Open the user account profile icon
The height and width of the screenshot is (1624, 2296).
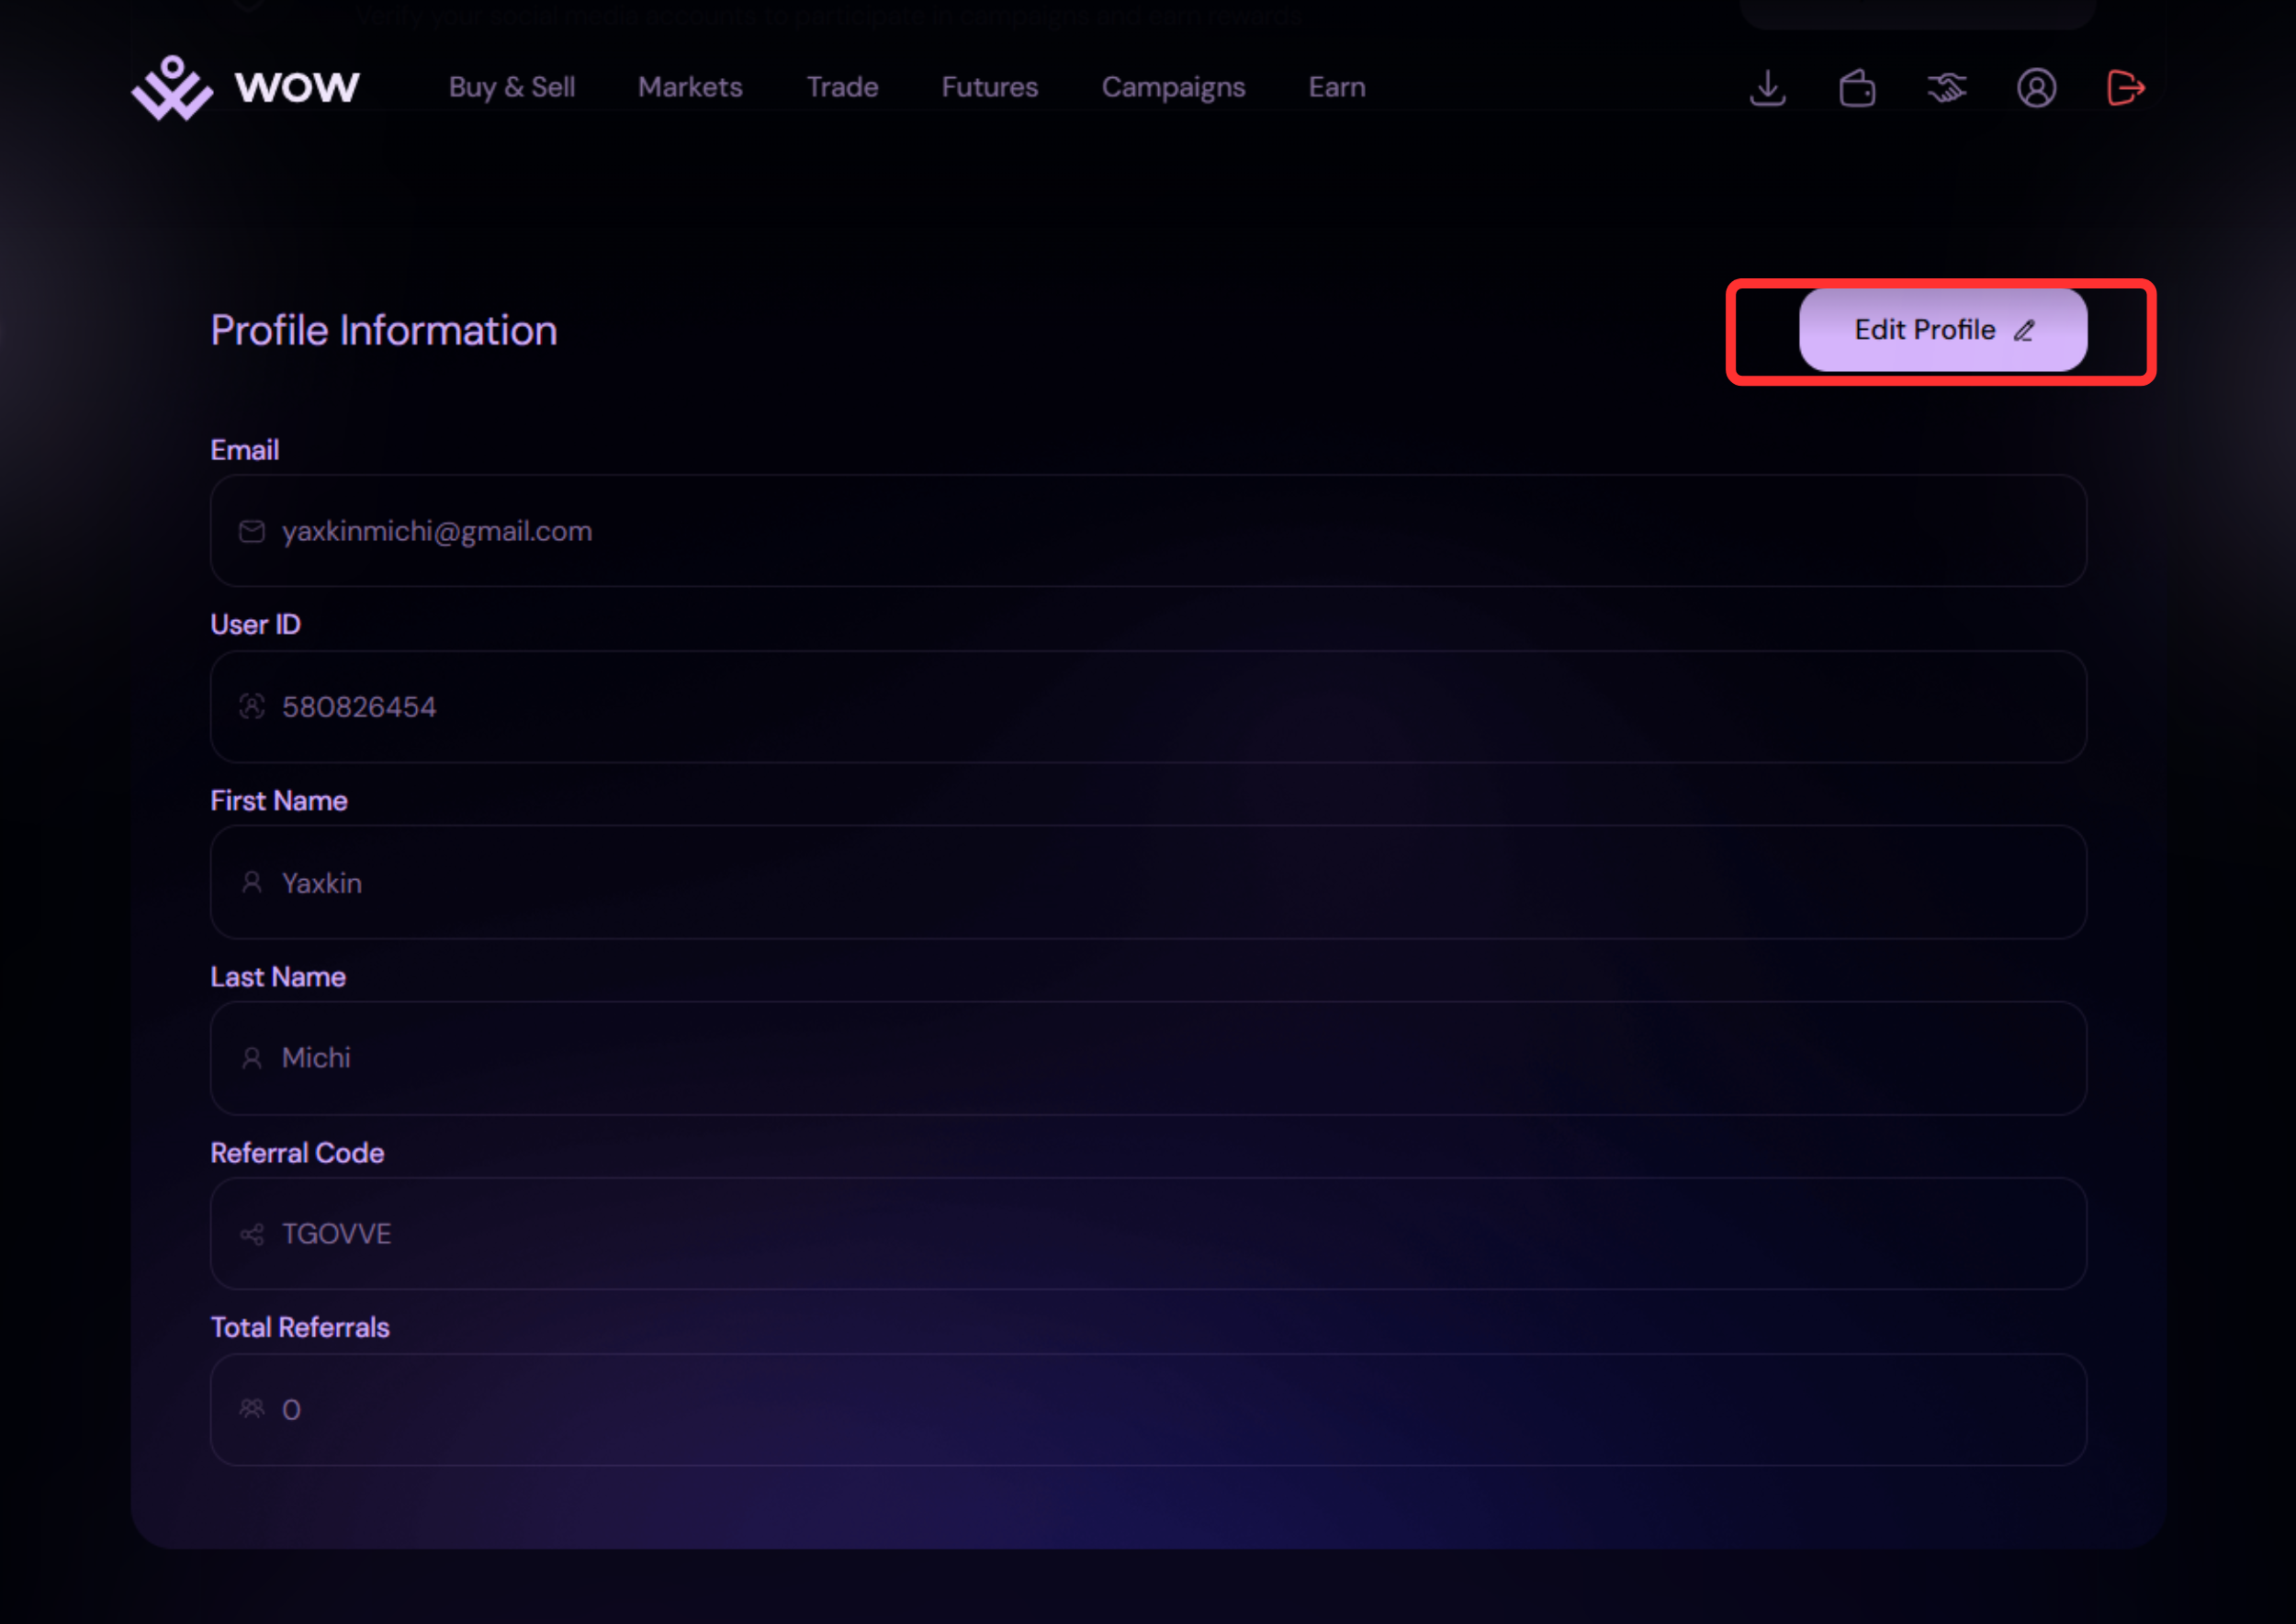click(2036, 88)
